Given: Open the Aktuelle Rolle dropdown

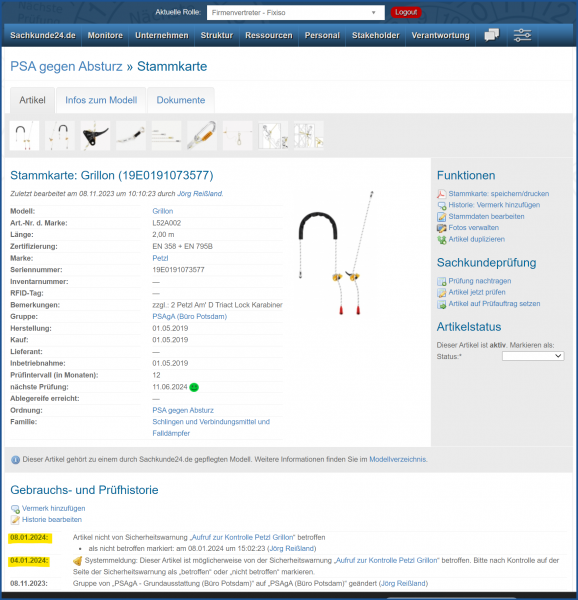Looking at the screenshot, I should 295,13.
